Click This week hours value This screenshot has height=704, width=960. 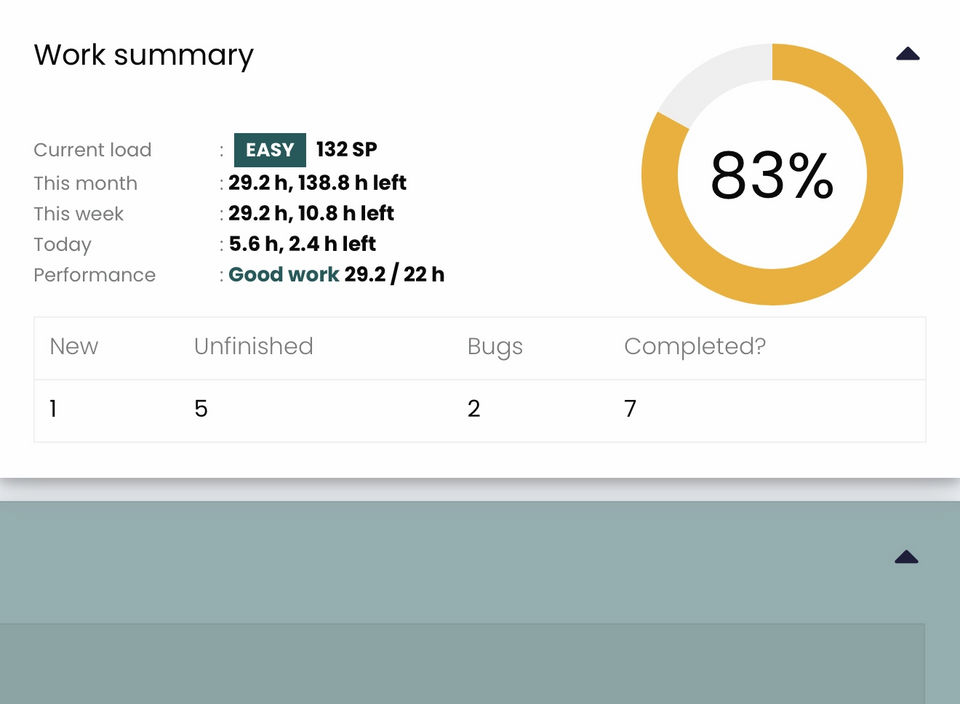click(x=311, y=213)
